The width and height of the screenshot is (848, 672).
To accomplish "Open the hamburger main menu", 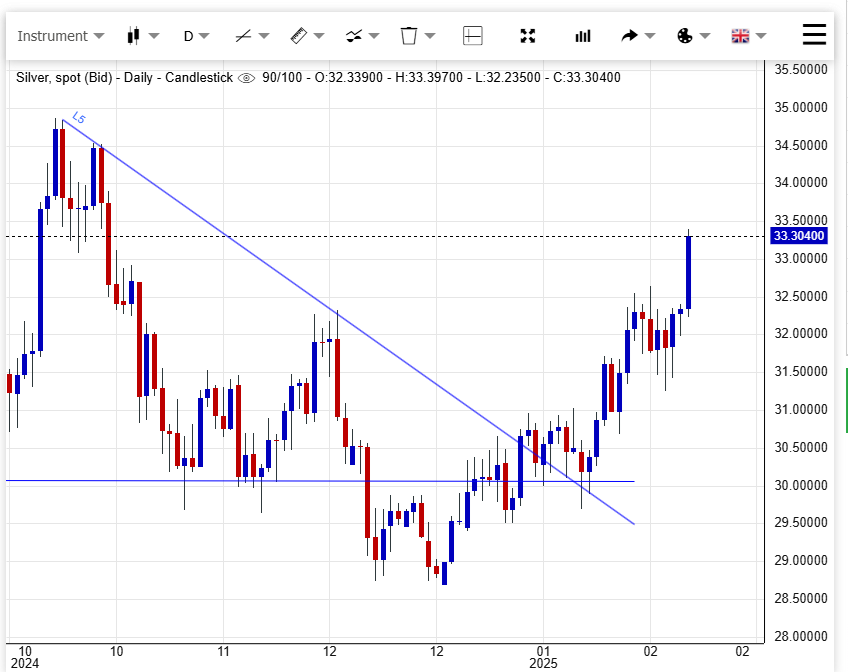I will [814, 35].
